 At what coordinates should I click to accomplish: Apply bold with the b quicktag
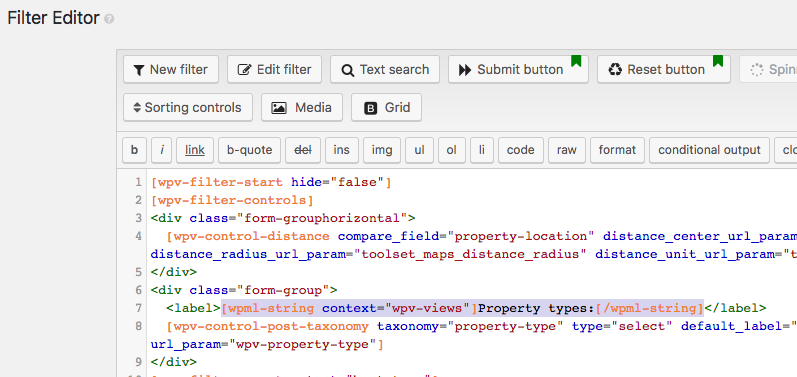[x=135, y=150]
